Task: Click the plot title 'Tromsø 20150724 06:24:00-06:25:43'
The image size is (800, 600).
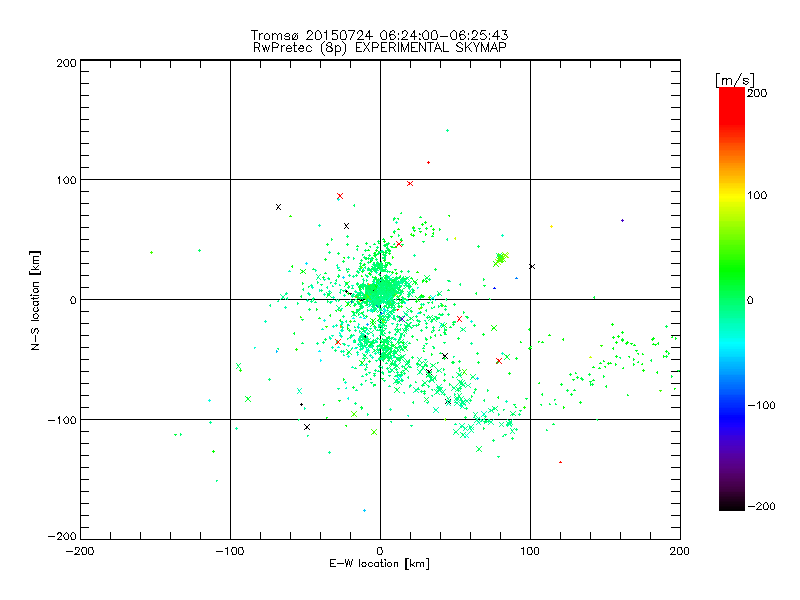Action: coord(379,35)
